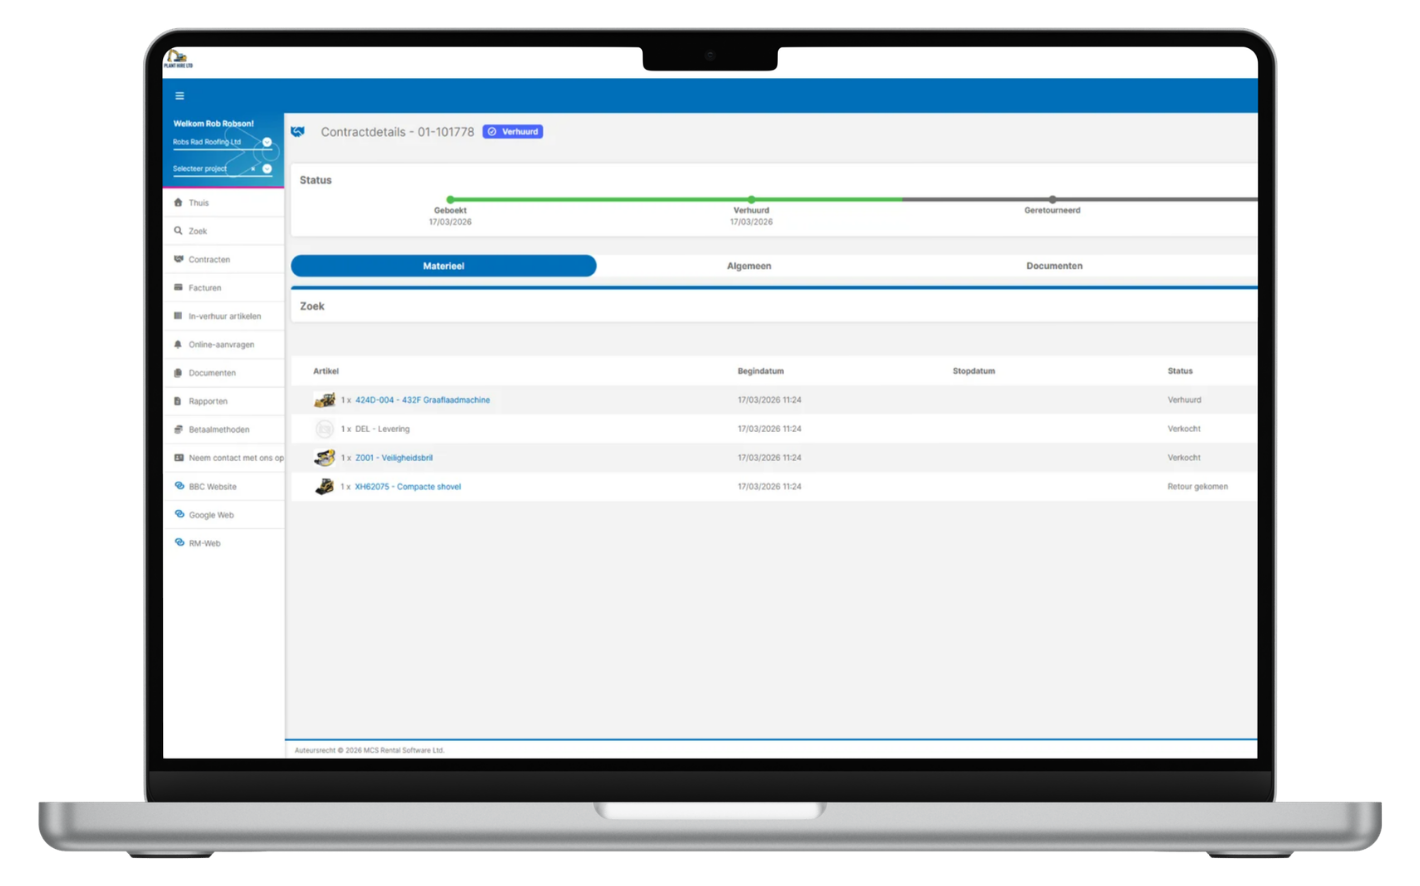
Task: Switch to the Documenten tab
Action: point(1054,266)
